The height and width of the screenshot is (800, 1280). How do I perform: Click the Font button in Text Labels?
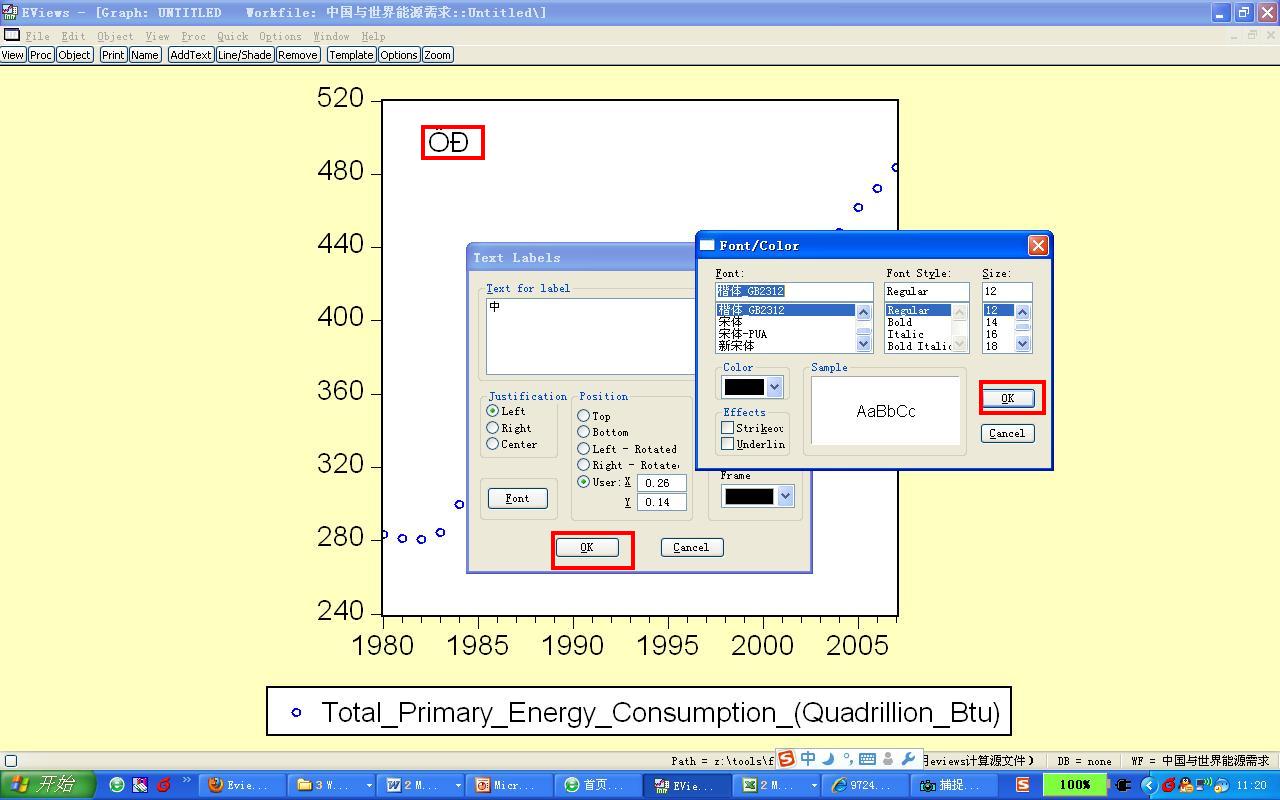click(x=517, y=498)
